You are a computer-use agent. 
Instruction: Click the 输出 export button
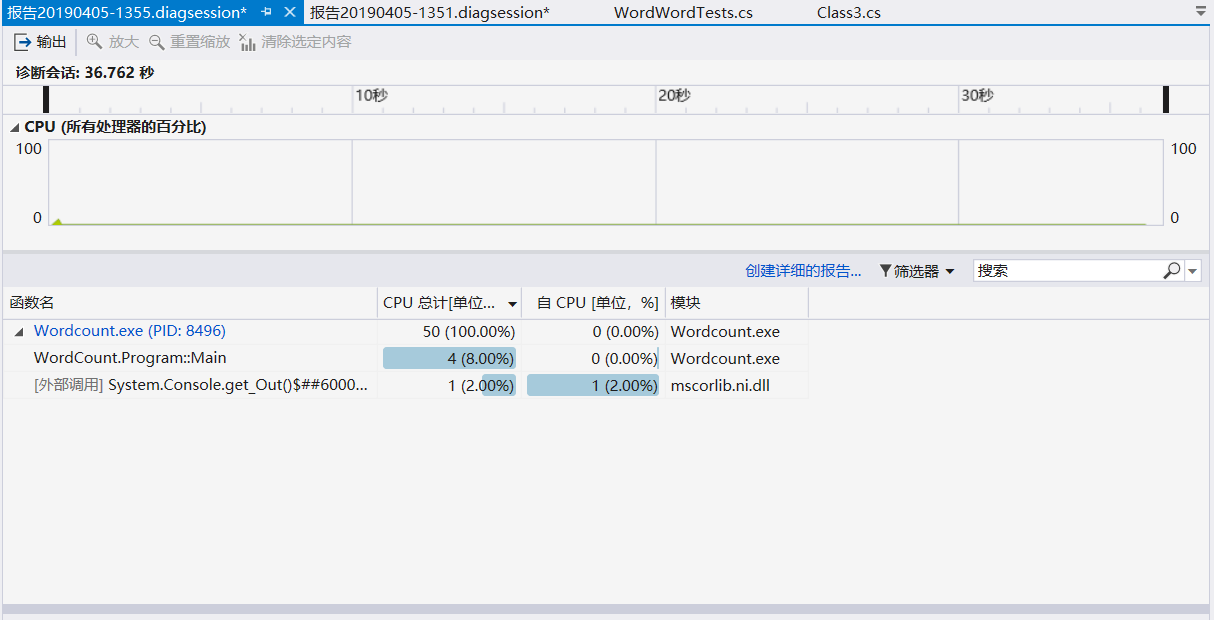tap(41, 42)
